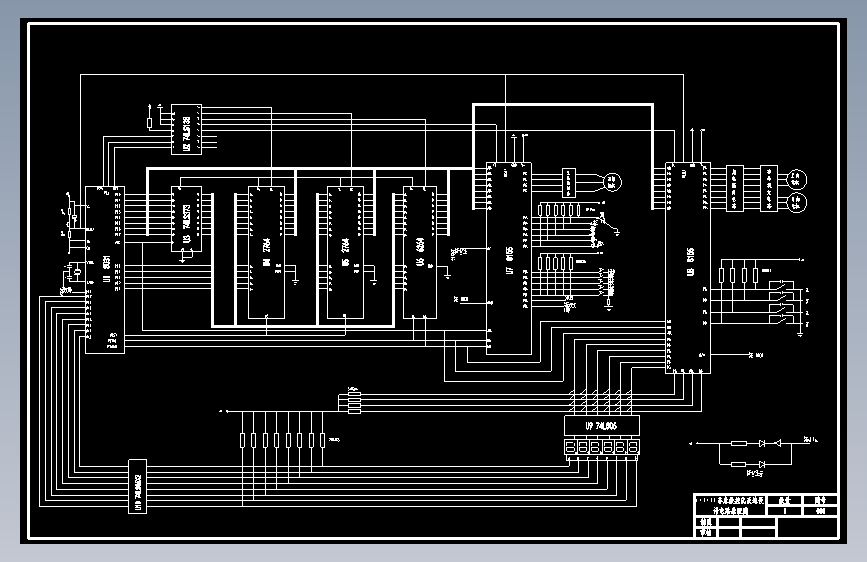Image resolution: width=867 pixels, height=562 pixels.
Task: Select the upper resistor array right of U7
Action: [x=559, y=210]
